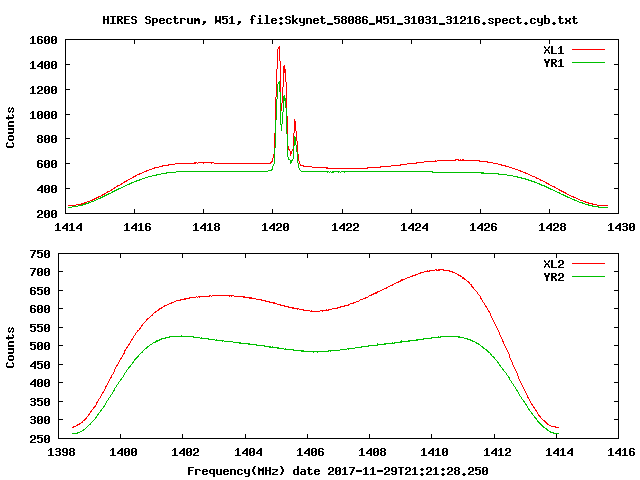Click the 1420 frequency tick label
Image resolution: width=640 pixels, height=480 pixels.
pyautogui.click(x=275, y=227)
